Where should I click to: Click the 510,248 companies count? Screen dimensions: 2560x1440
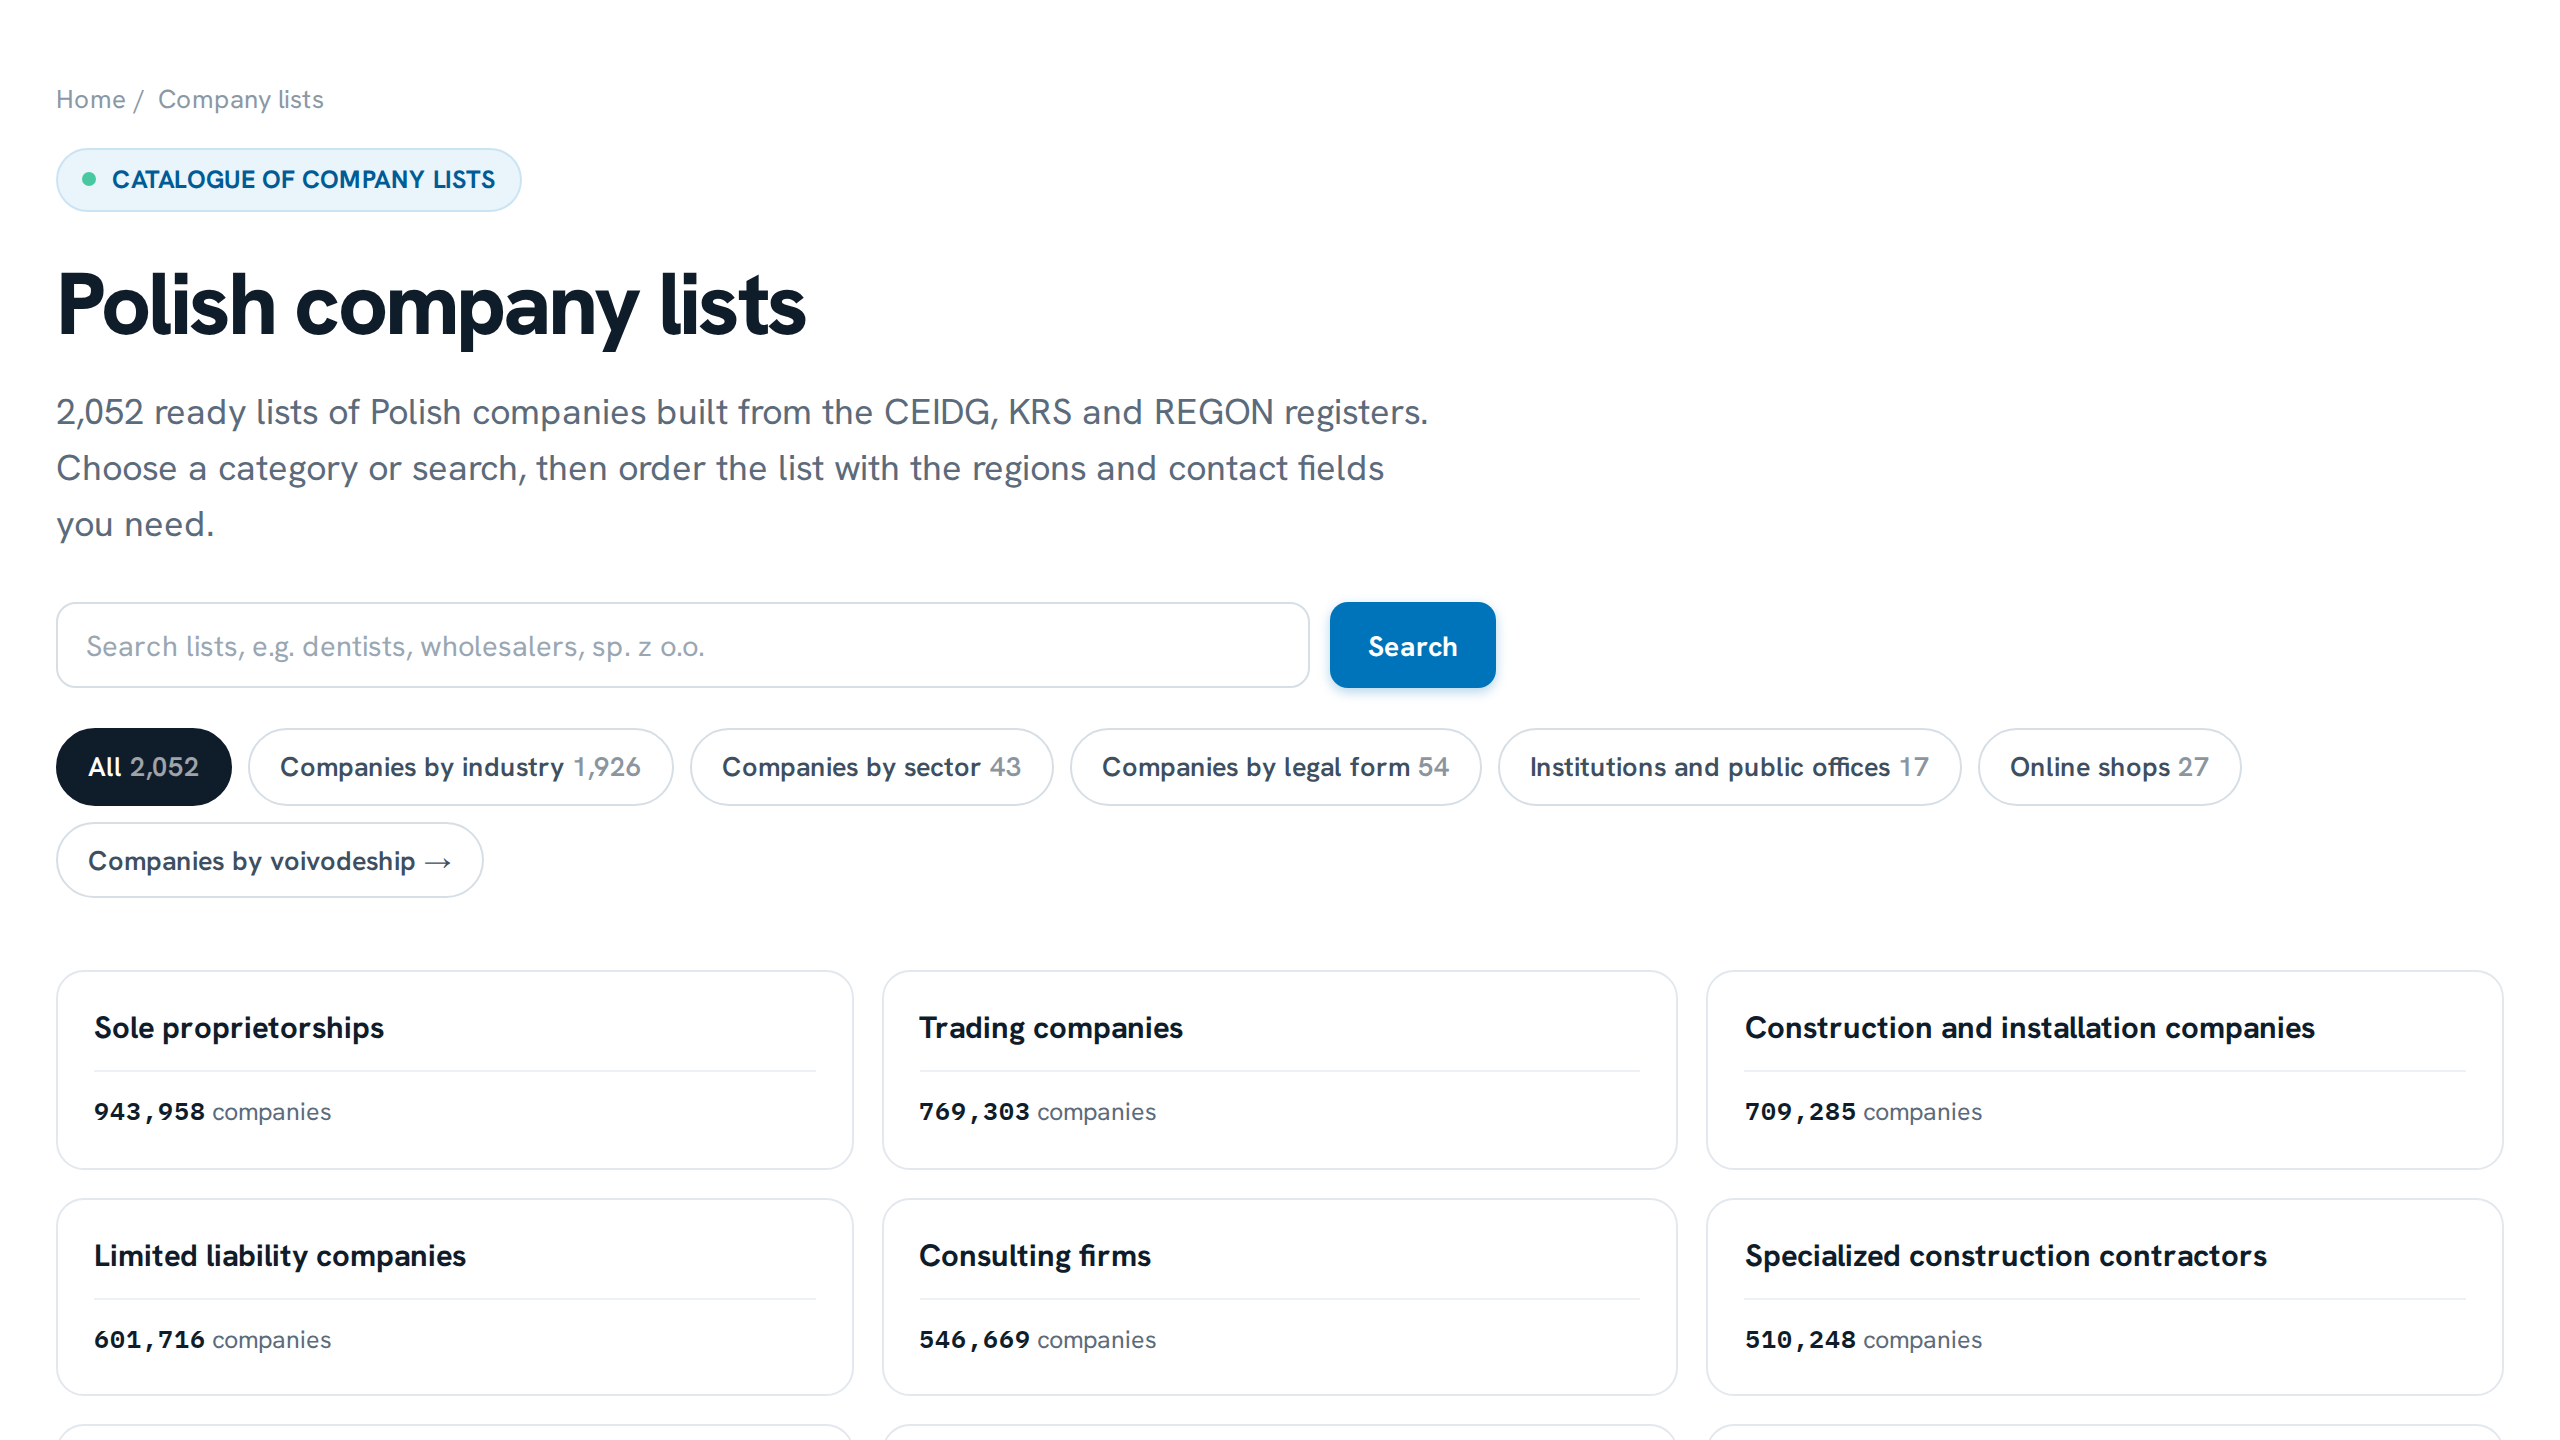tap(1863, 1340)
